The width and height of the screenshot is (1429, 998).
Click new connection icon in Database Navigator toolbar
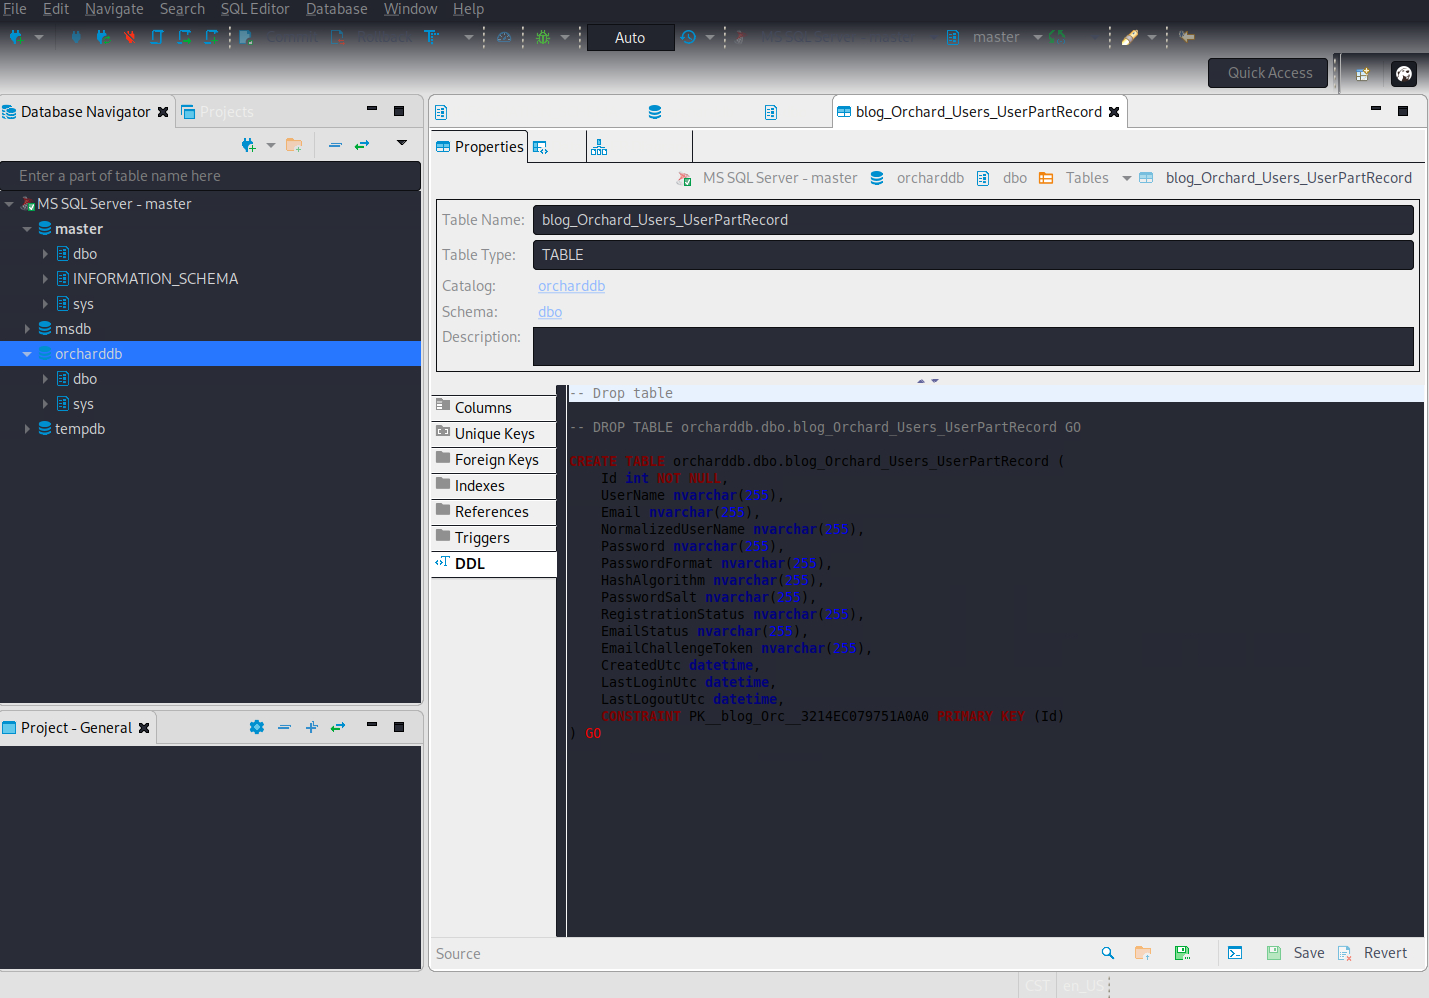pyautogui.click(x=248, y=145)
